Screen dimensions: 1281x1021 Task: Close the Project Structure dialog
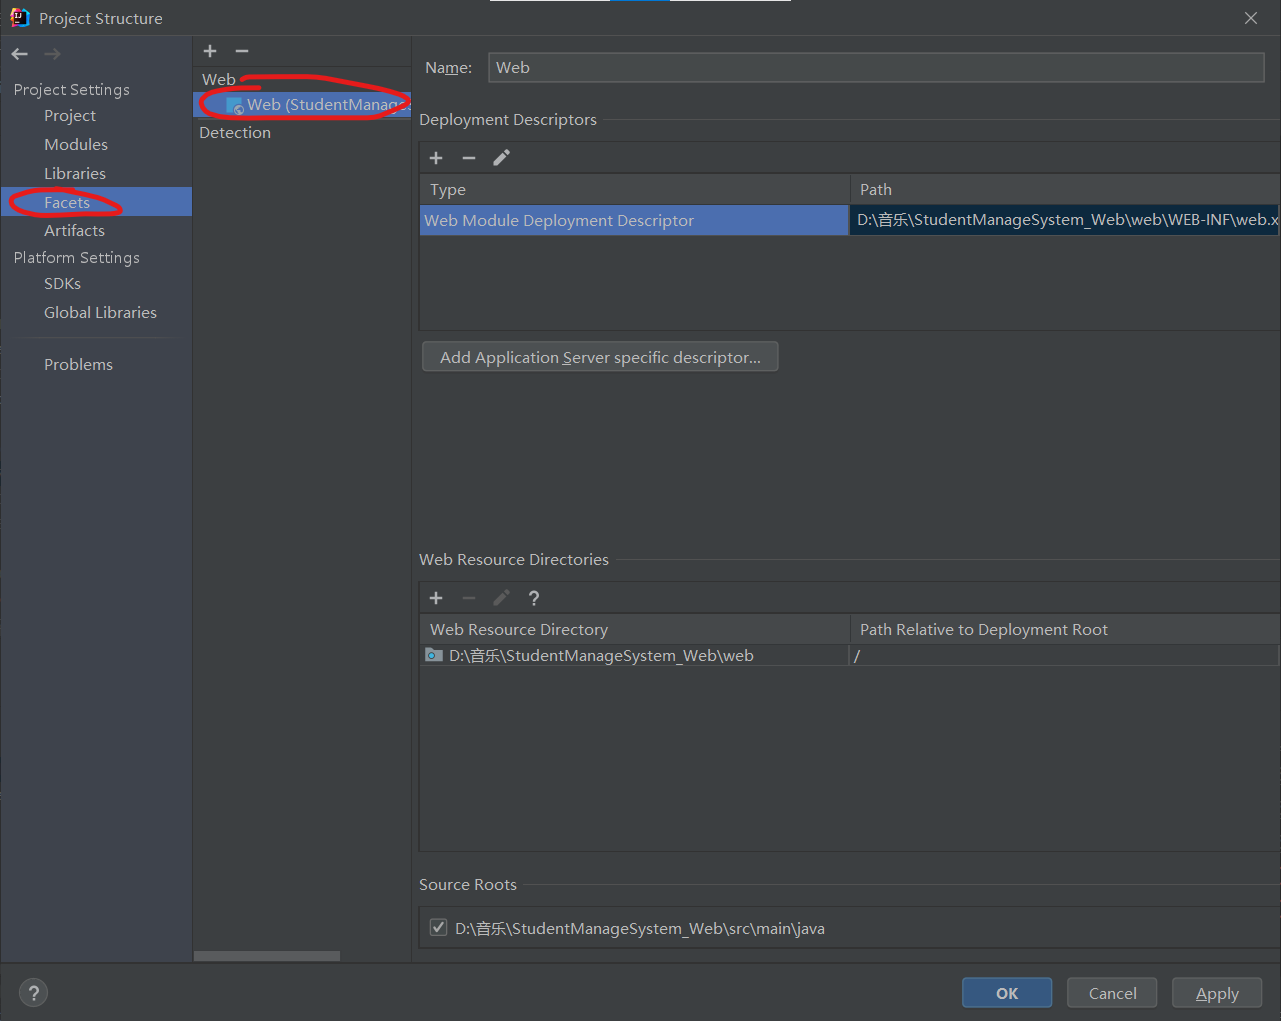tap(1251, 18)
